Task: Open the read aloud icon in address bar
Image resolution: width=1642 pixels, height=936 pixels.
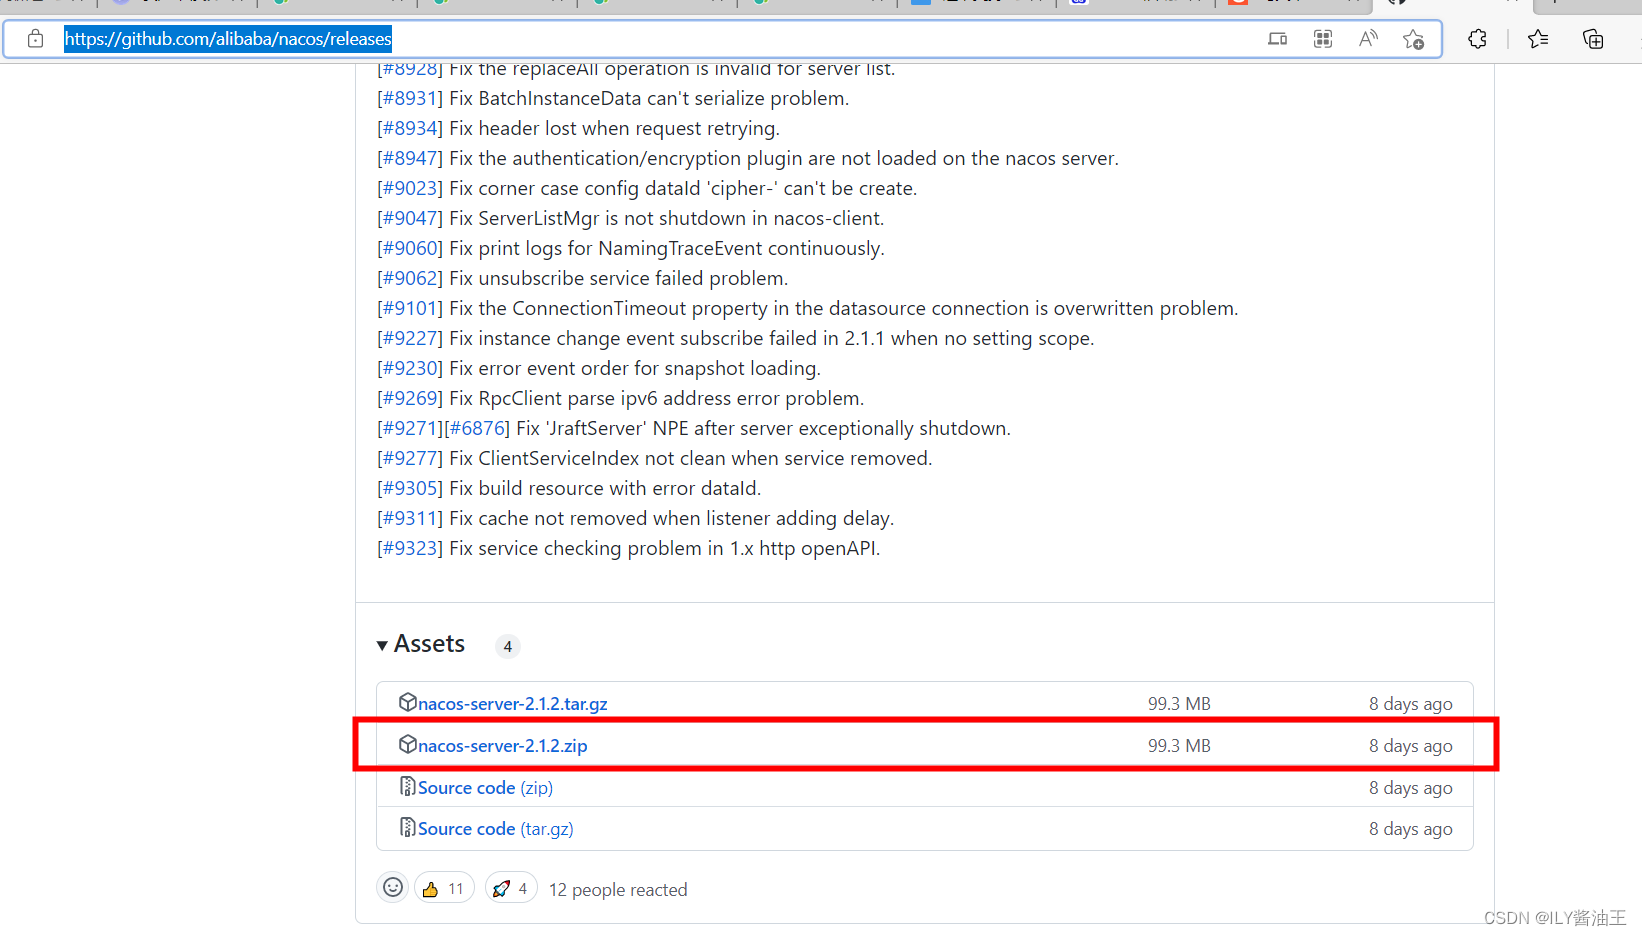Action: [x=1368, y=39]
